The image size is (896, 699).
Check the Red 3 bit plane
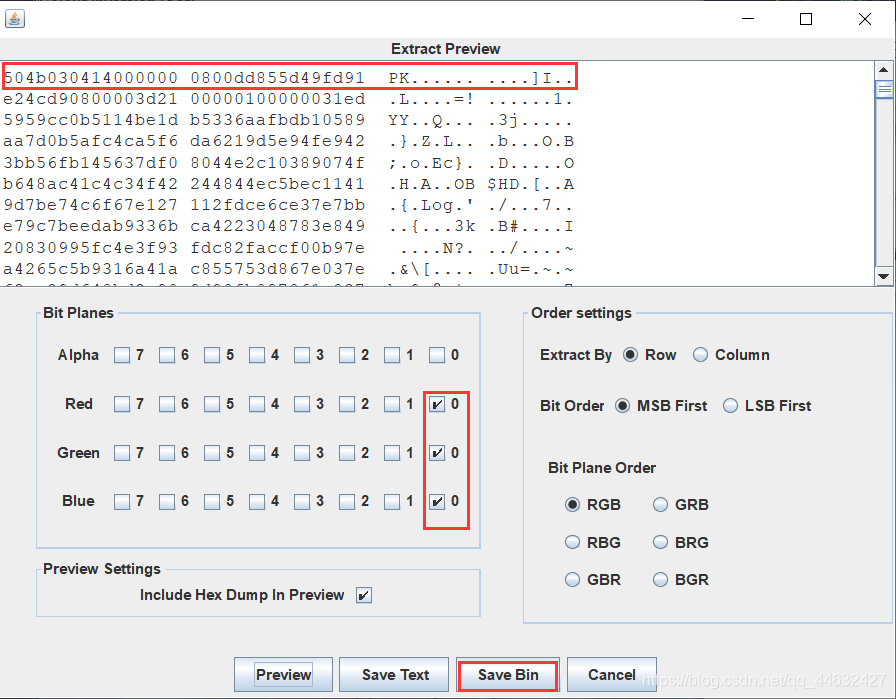302,404
